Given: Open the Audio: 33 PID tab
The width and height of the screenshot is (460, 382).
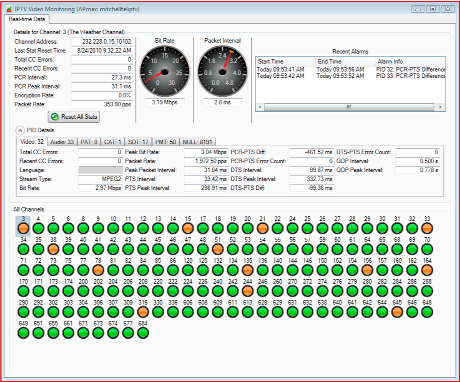Looking at the screenshot, I should pyautogui.click(x=62, y=142).
